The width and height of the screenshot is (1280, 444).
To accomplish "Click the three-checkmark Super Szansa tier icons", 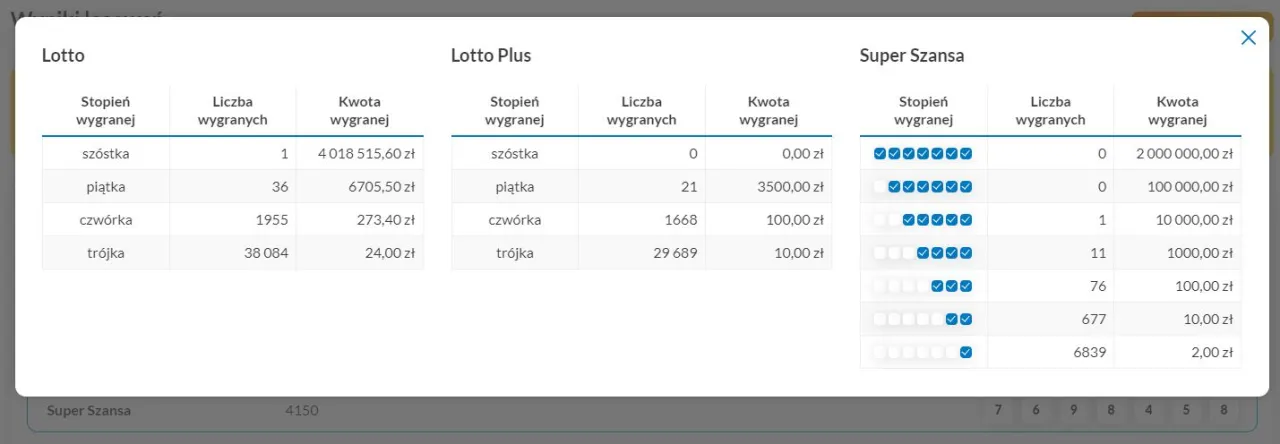I will [x=951, y=286].
